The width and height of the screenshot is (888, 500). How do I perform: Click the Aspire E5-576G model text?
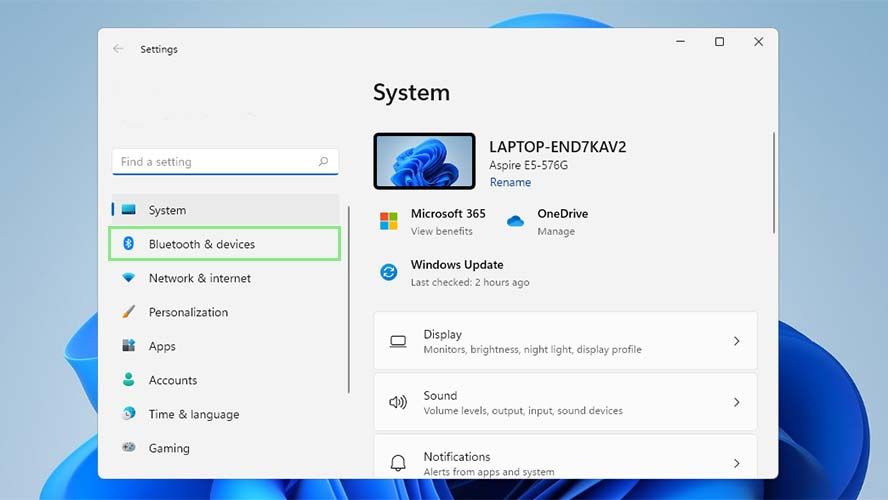coord(528,165)
